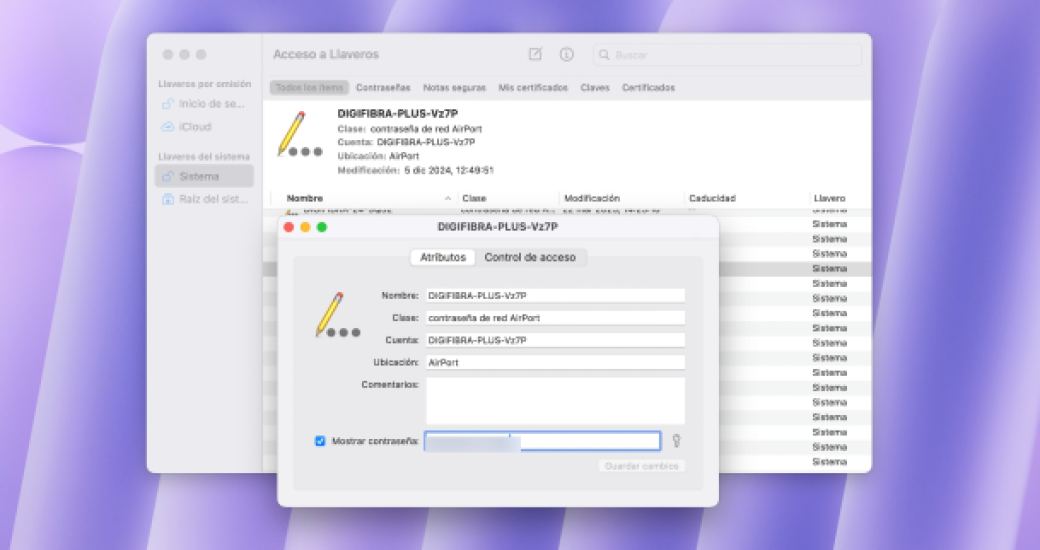Select the iCloud keychain in sidebar

click(204, 127)
